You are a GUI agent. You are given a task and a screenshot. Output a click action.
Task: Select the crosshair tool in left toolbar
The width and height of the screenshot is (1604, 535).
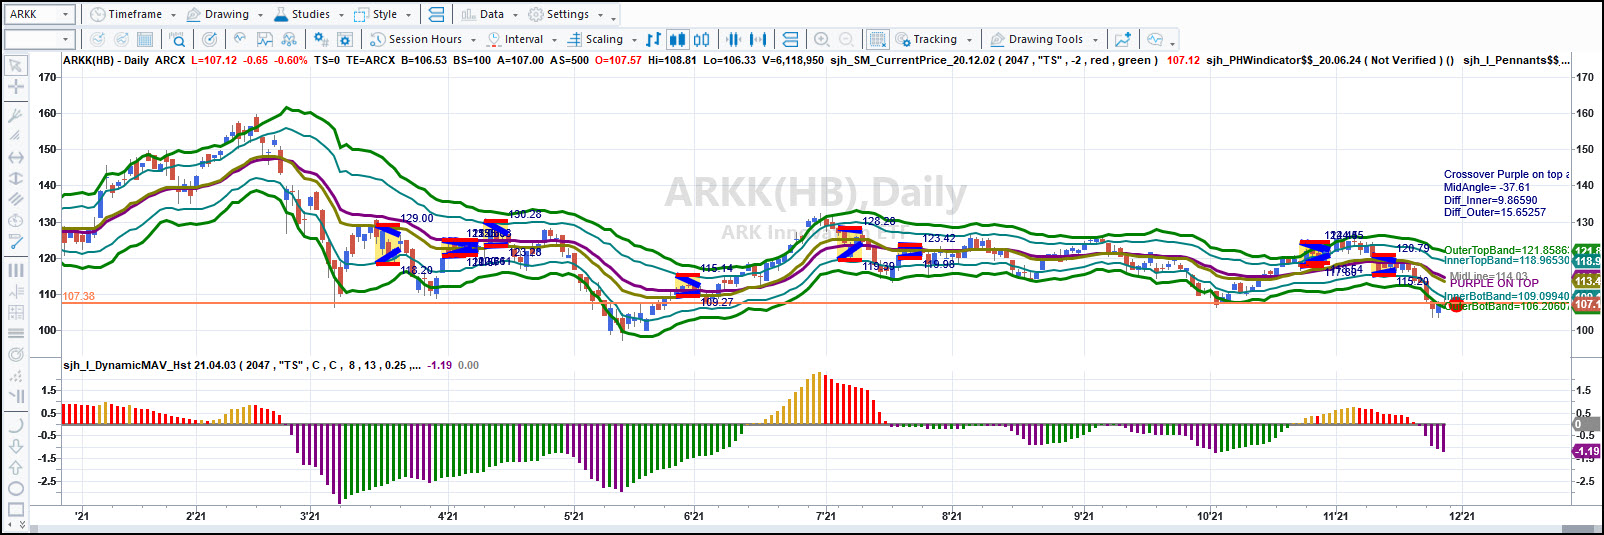pos(16,88)
